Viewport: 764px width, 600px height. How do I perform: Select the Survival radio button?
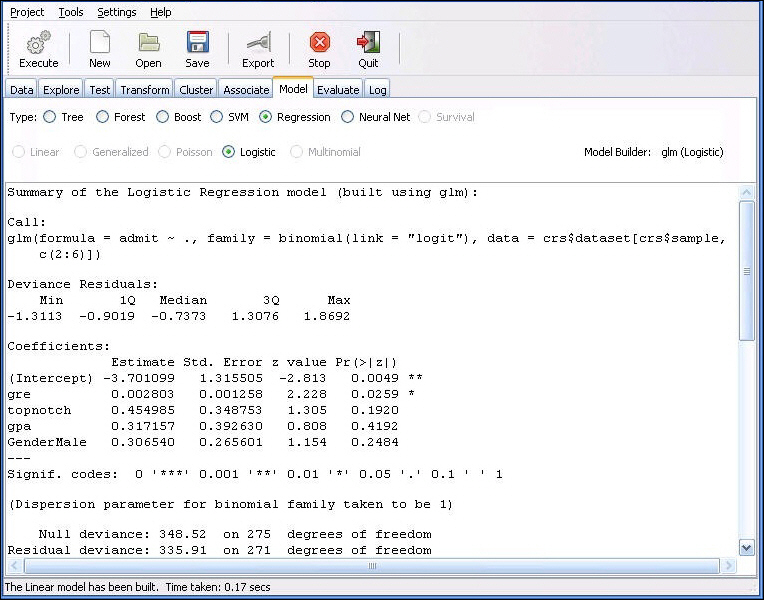[424, 117]
